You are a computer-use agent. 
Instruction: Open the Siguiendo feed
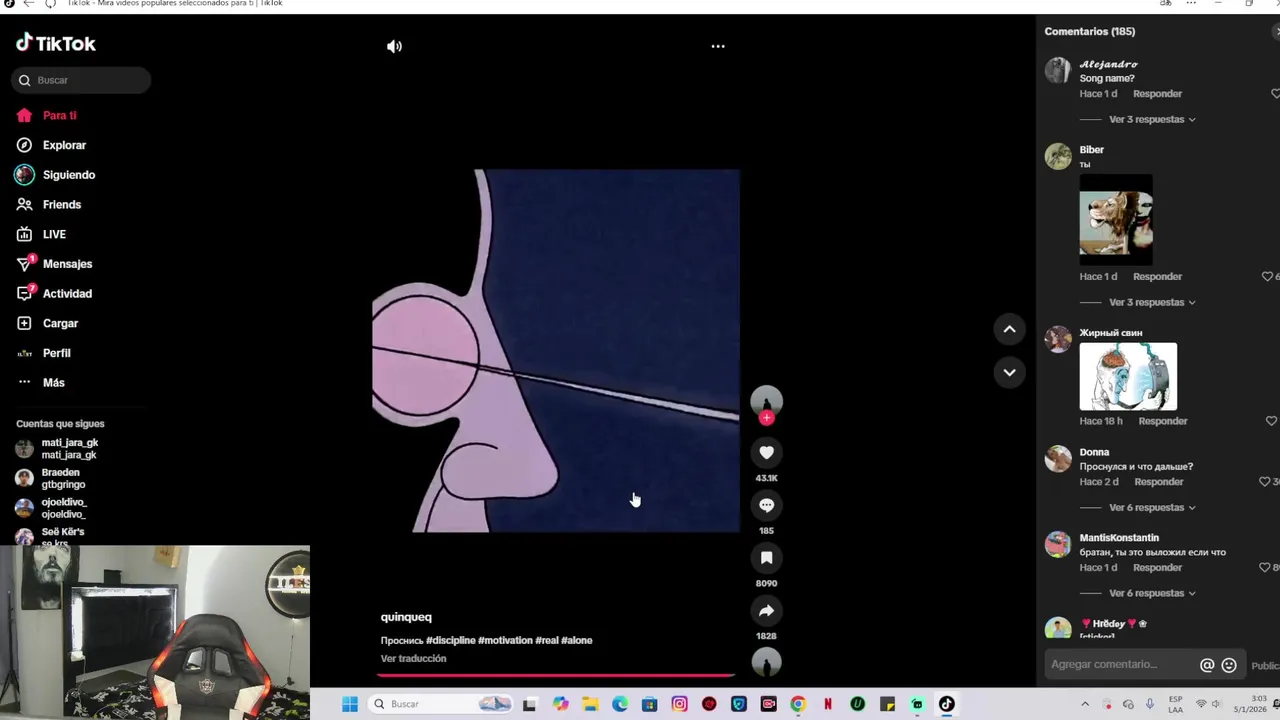55,175
